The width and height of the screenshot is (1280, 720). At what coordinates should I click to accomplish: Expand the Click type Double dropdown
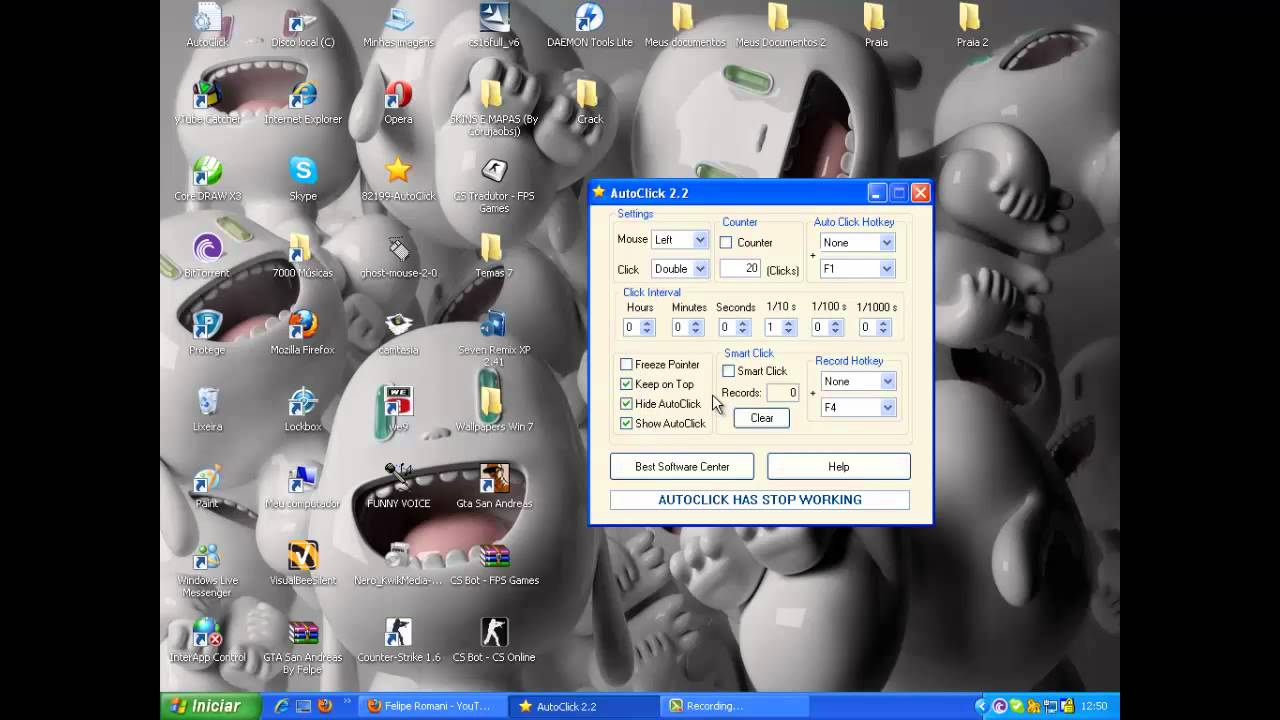coord(700,269)
